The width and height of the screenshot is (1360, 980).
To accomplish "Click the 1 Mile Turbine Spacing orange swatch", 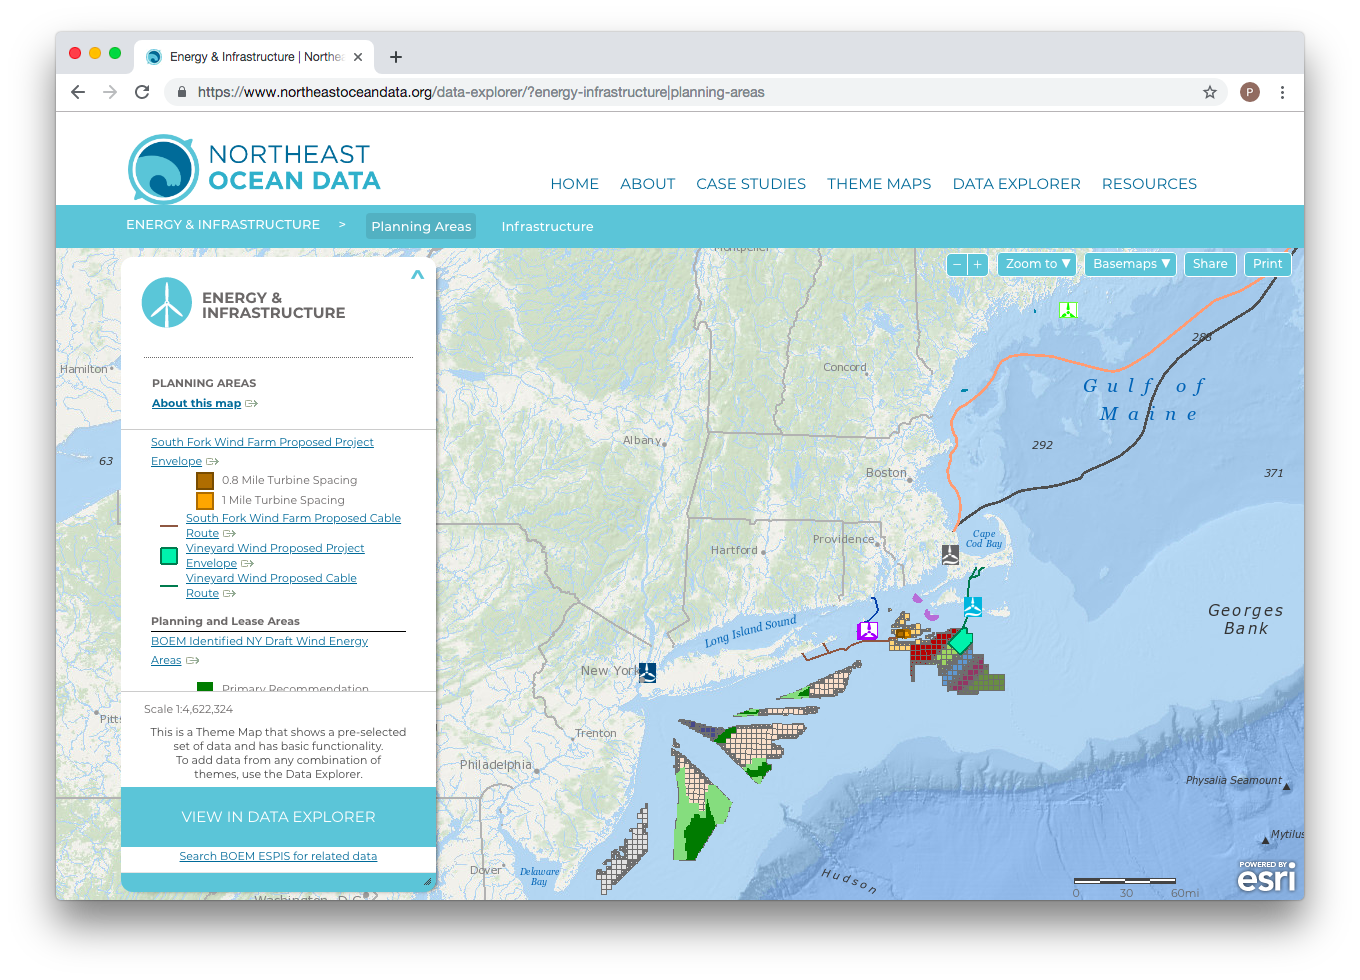I will 205,501.
